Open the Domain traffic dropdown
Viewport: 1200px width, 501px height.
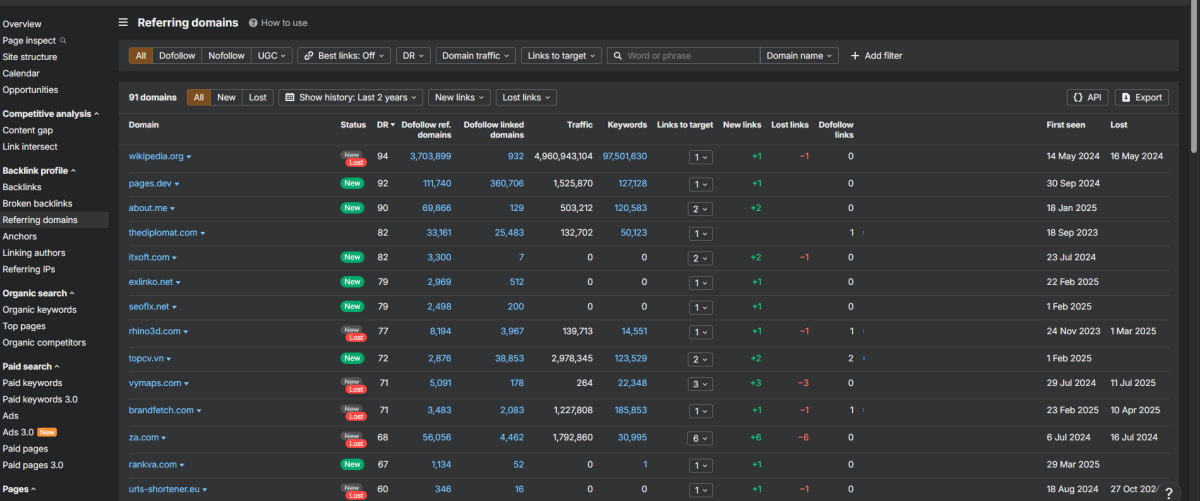pos(476,56)
